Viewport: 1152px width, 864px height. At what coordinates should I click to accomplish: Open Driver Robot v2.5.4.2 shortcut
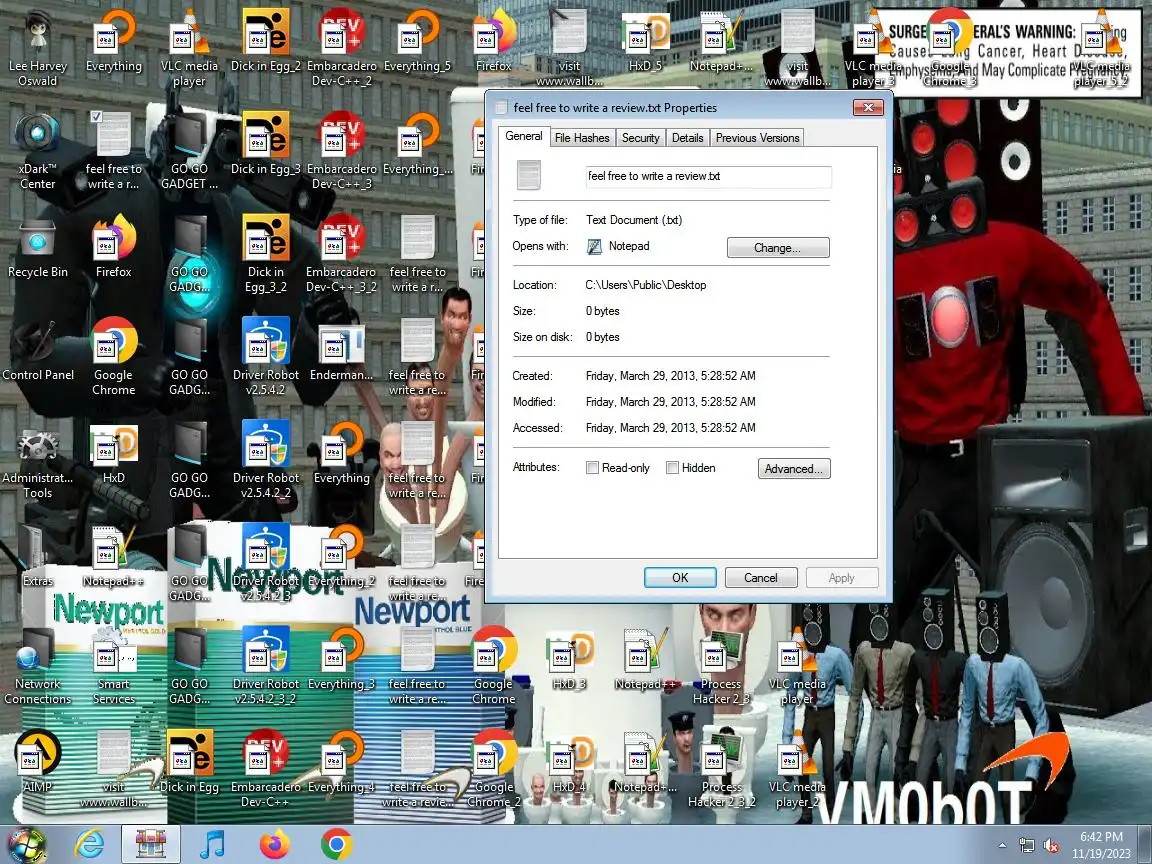[x=265, y=357]
